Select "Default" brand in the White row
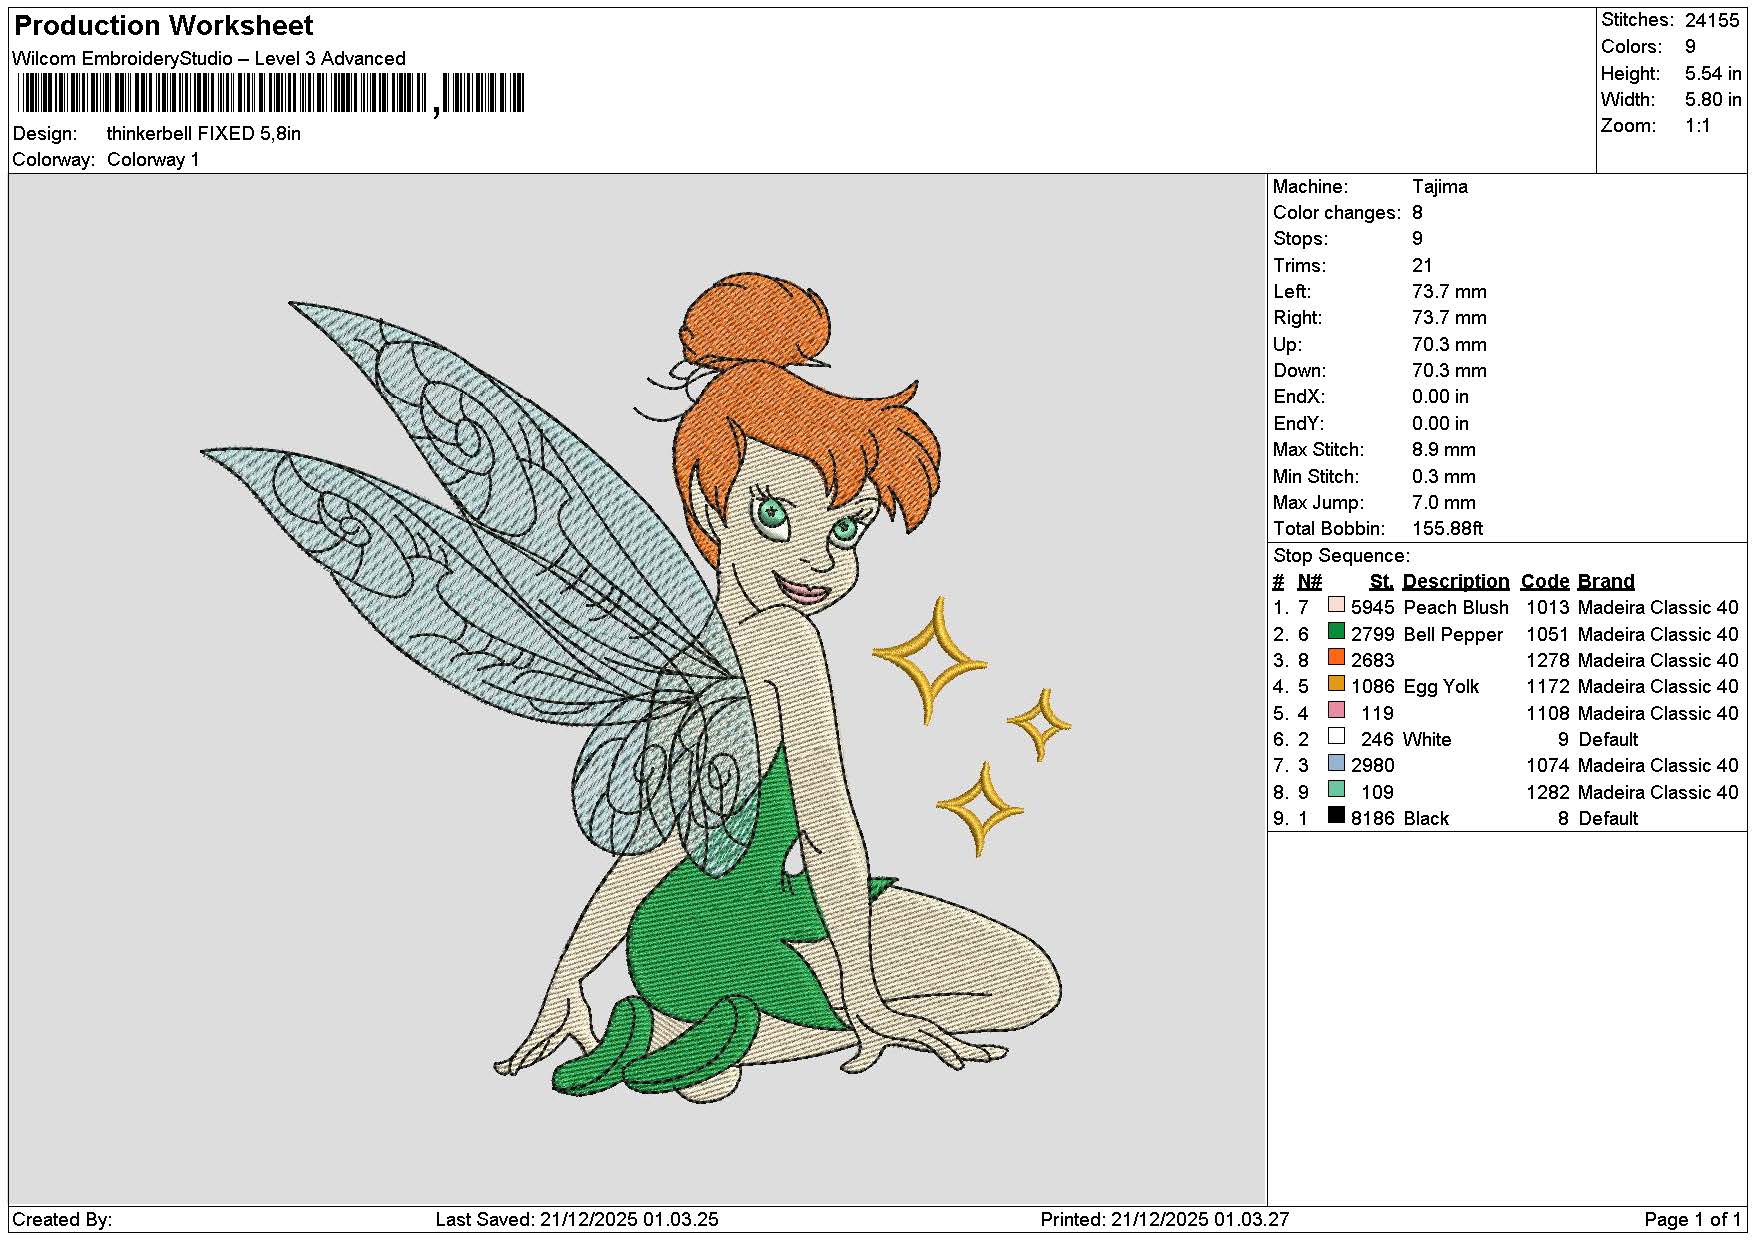The image size is (1755, 1240). click(x=1608, y=740)
